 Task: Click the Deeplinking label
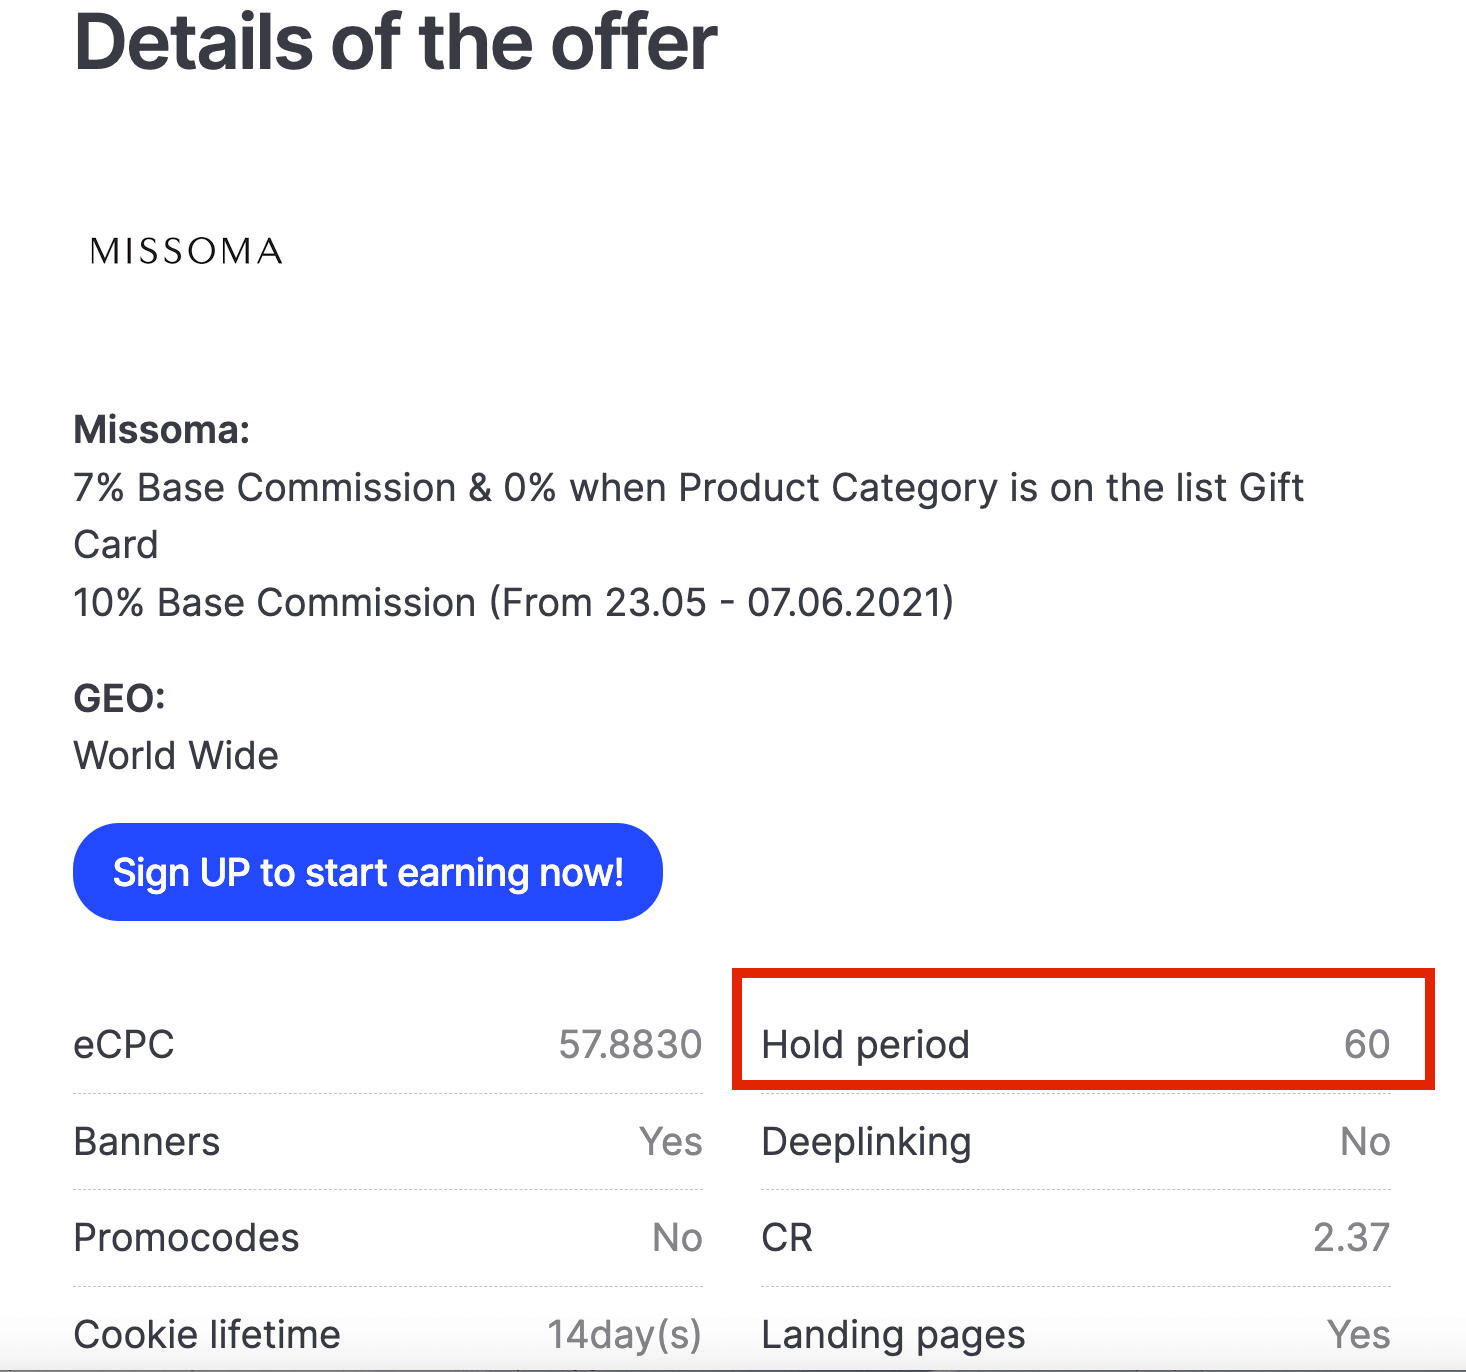coord(866,1142)
